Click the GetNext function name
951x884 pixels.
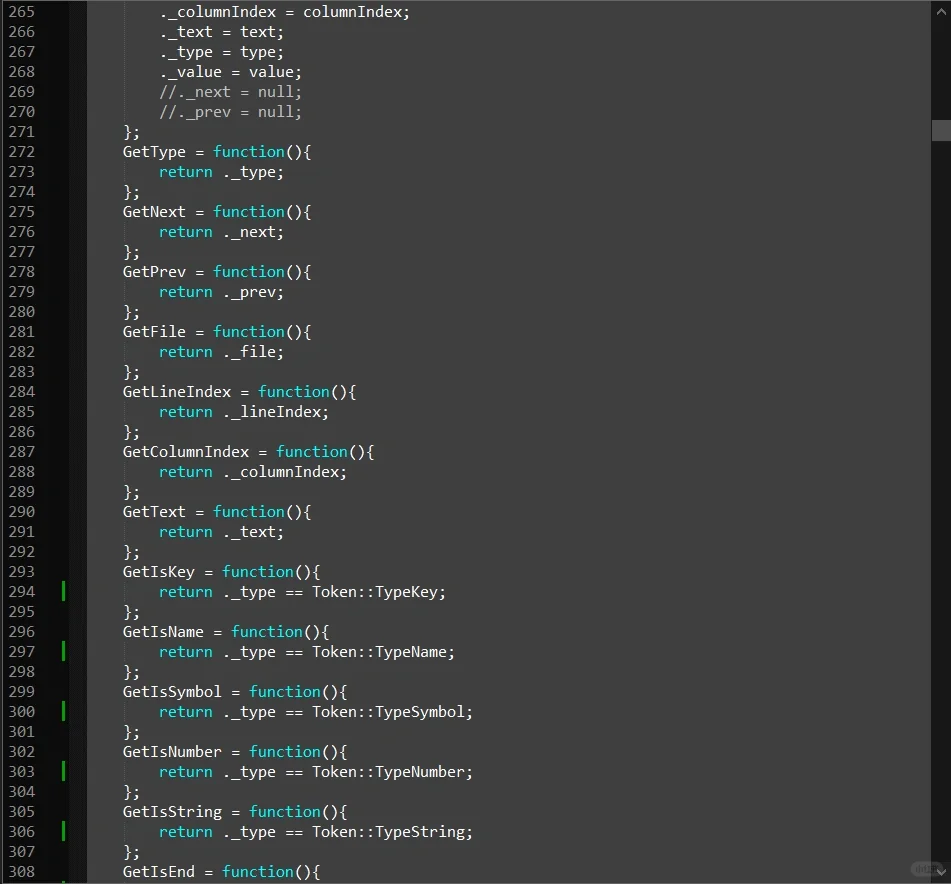pos(154,212)
